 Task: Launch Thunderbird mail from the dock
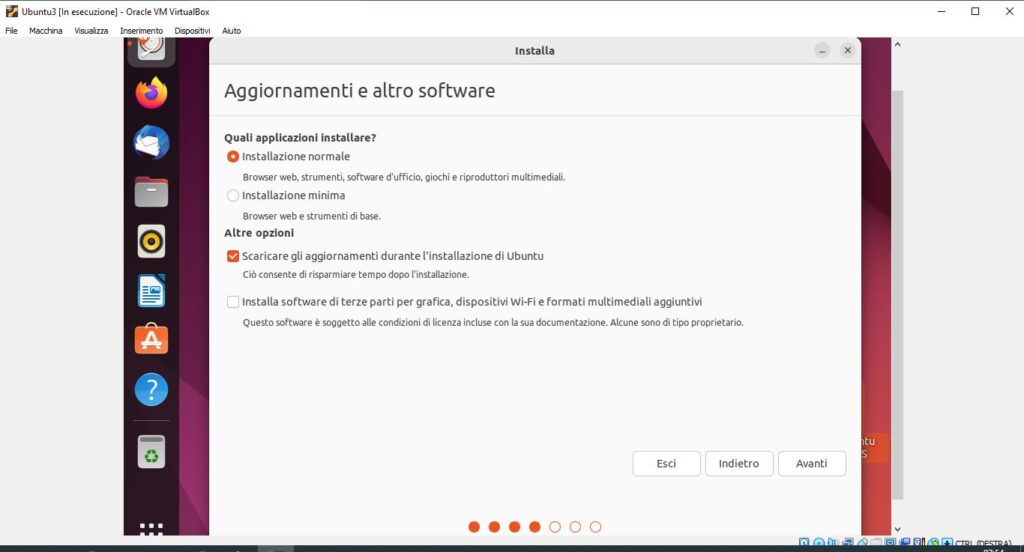[151, 142]
